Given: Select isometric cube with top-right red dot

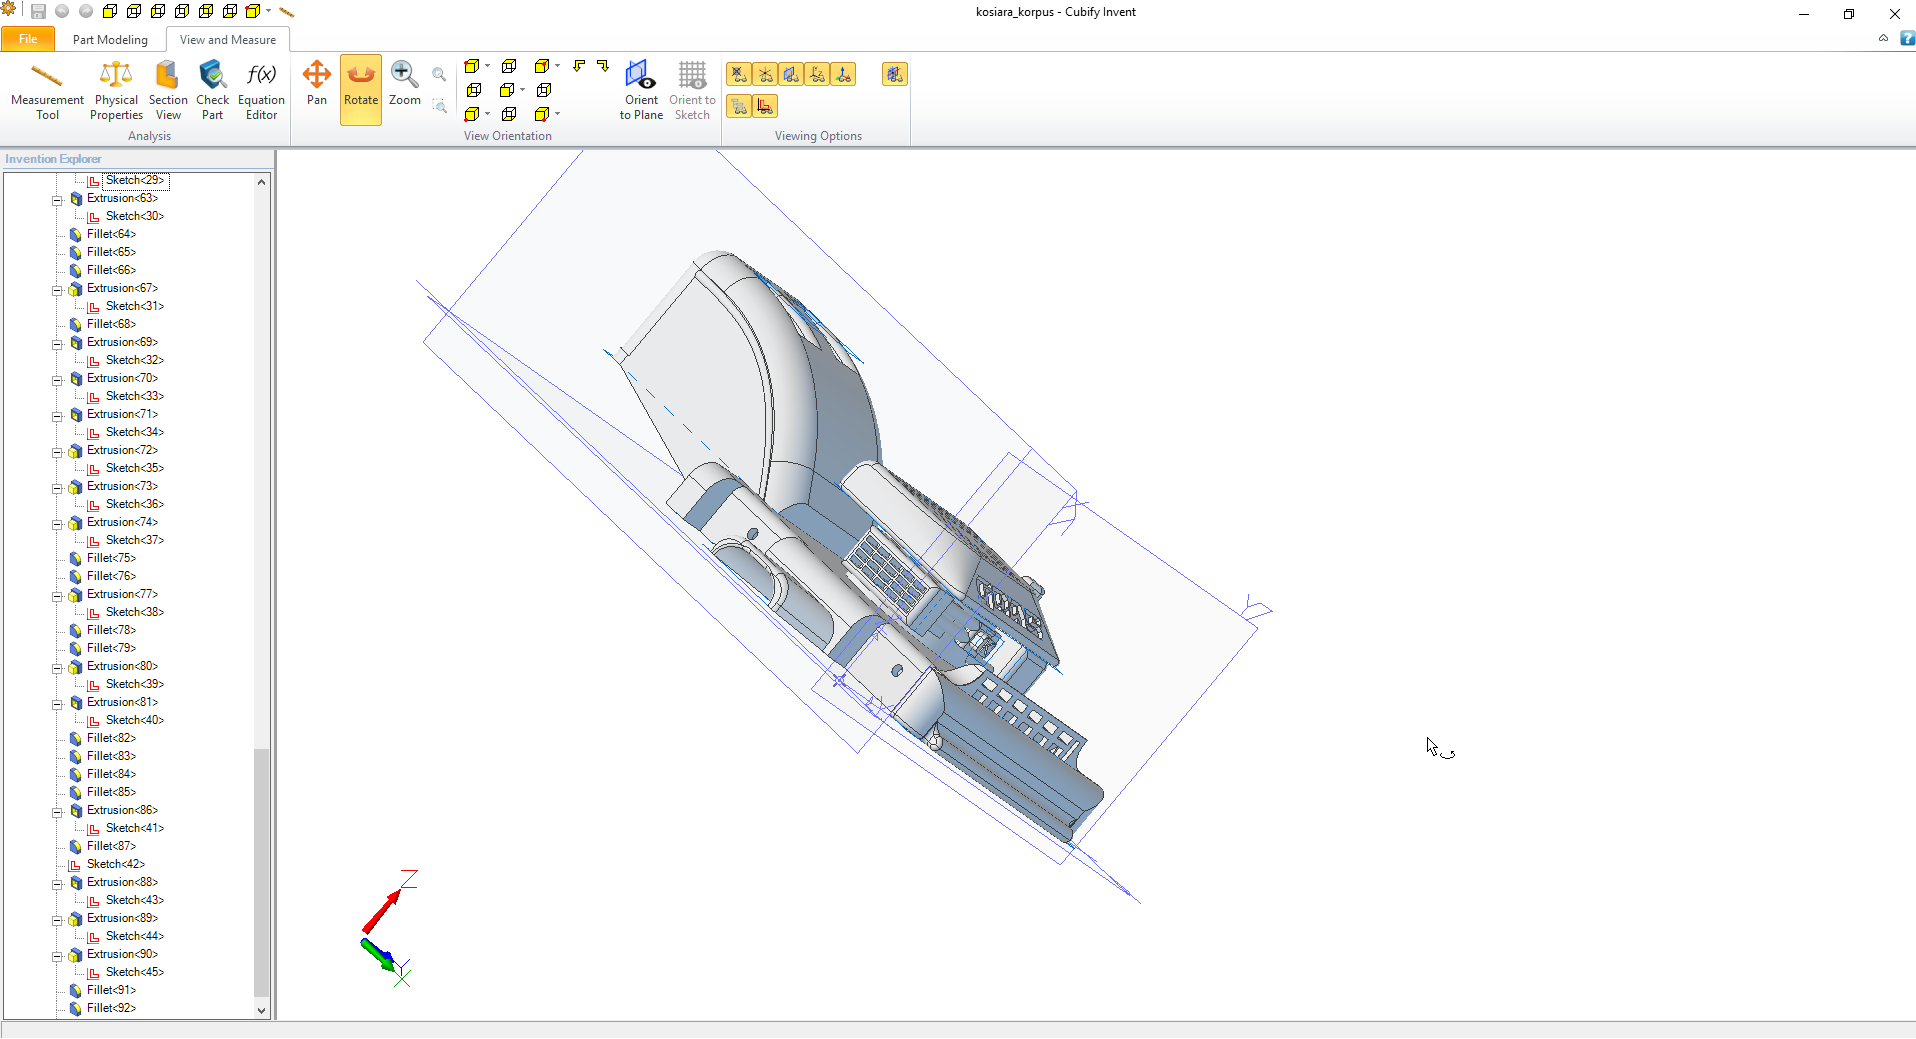Looking at the screenshot, I should pyautogui.click(x=542, y=66).
